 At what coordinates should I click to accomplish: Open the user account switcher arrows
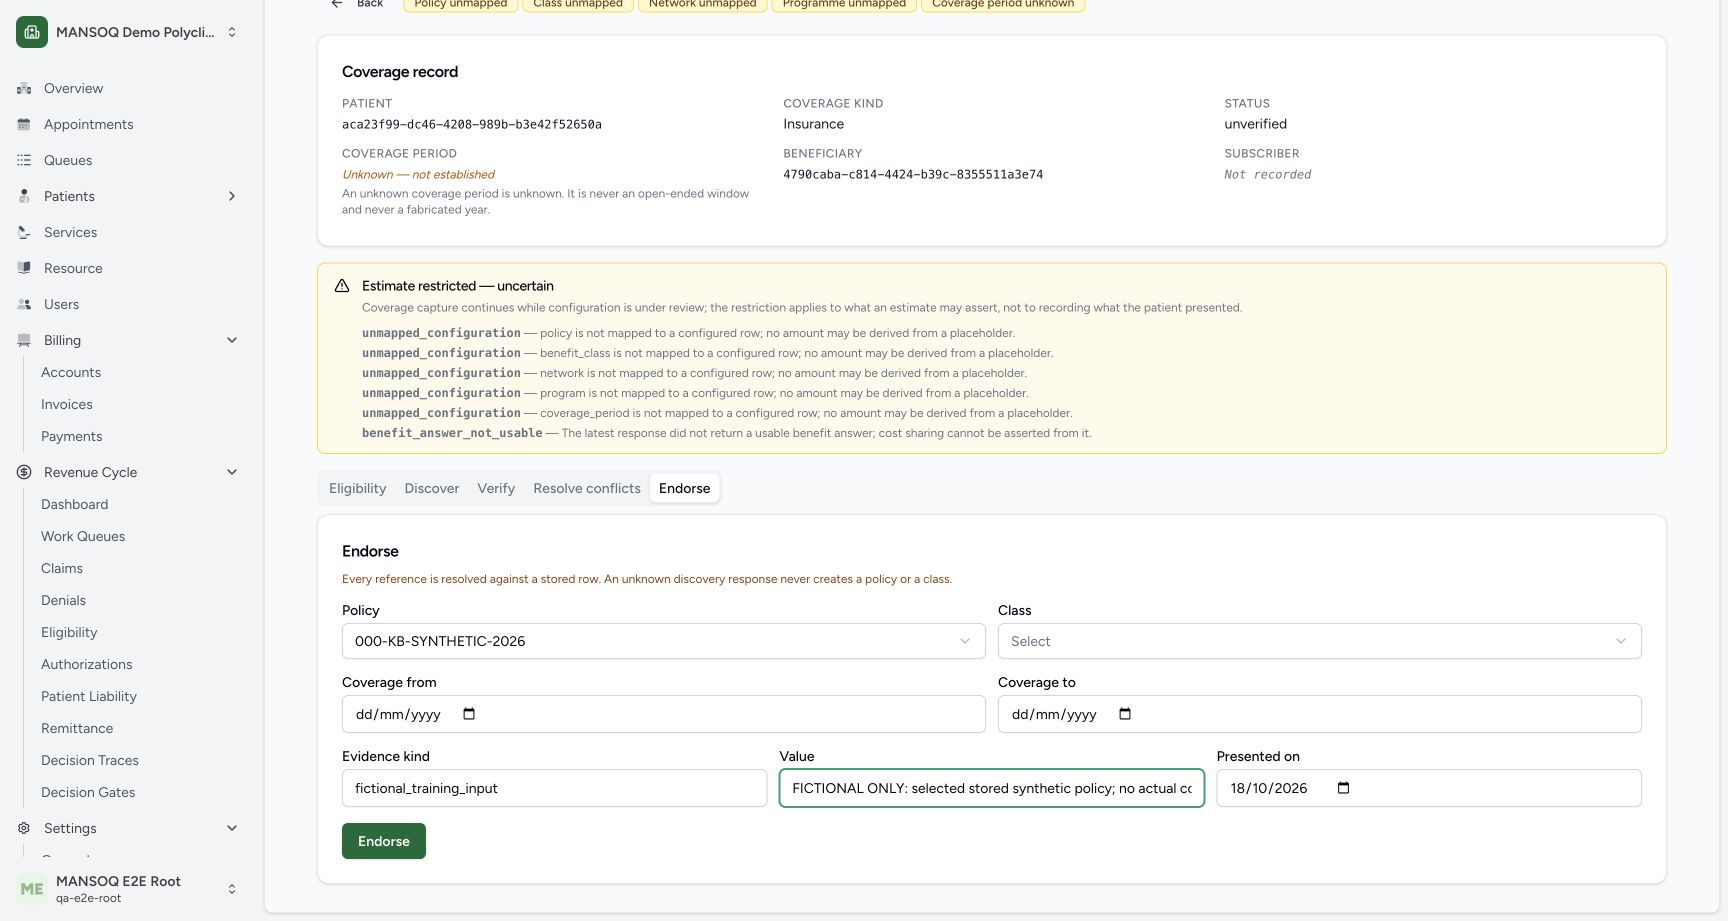232,889
